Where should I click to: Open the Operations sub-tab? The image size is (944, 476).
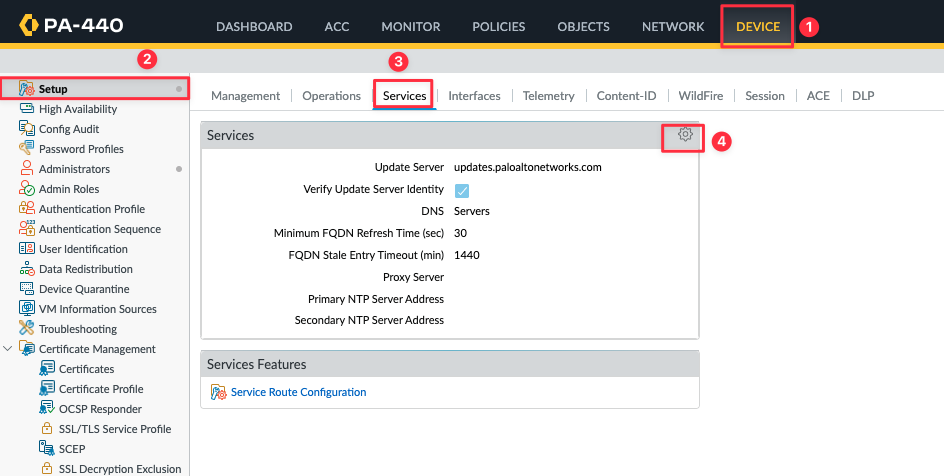[332, 96]
